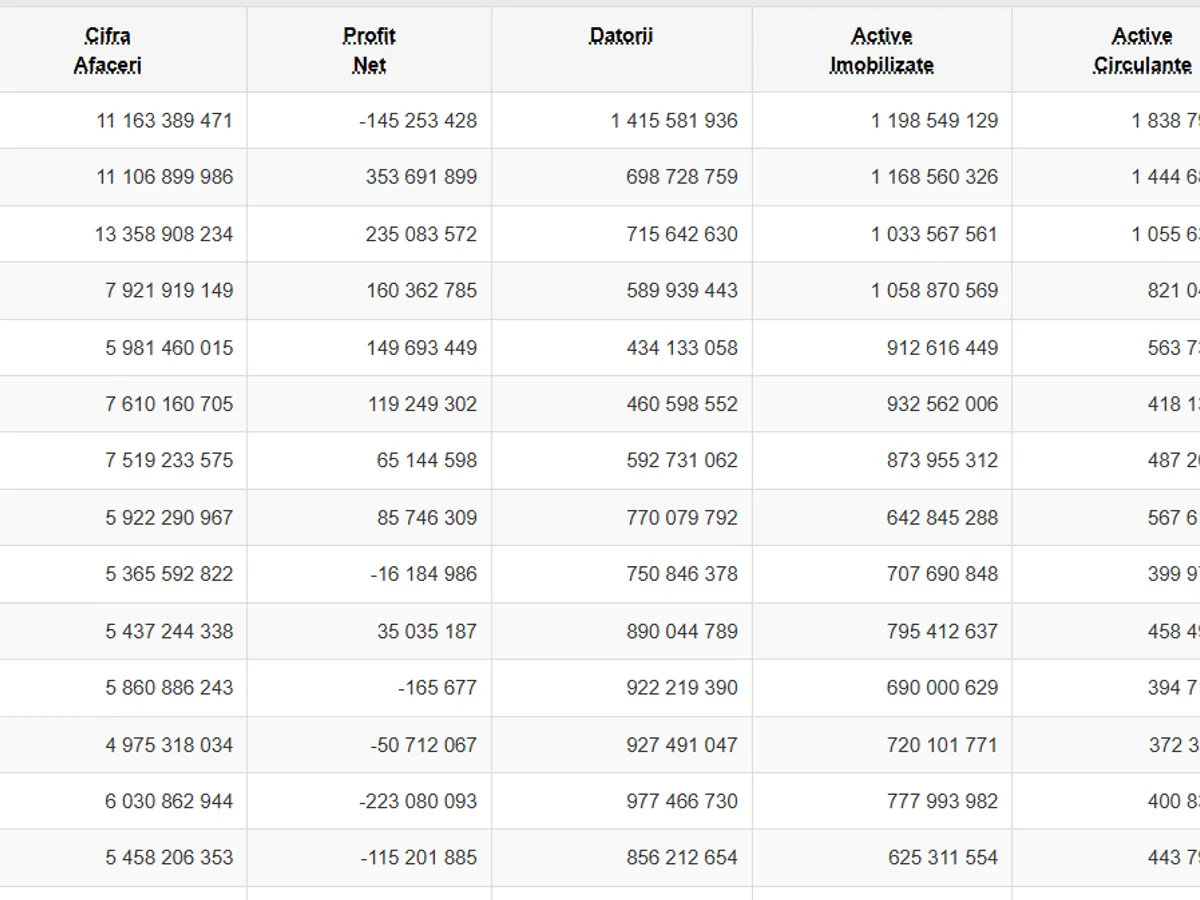Select the Profit Net cell -145 253 428
This screenshot has width=1200, height=900.
(x=418, y=121)
